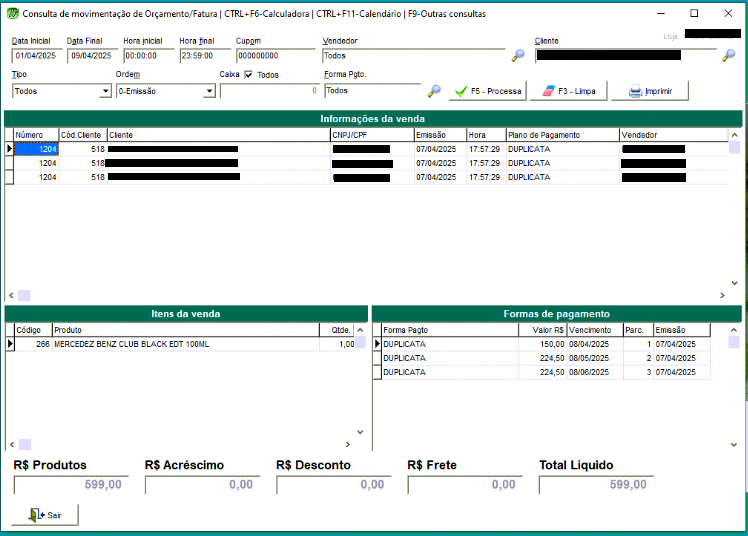Click the application icon in the title bar

point(13,14)
